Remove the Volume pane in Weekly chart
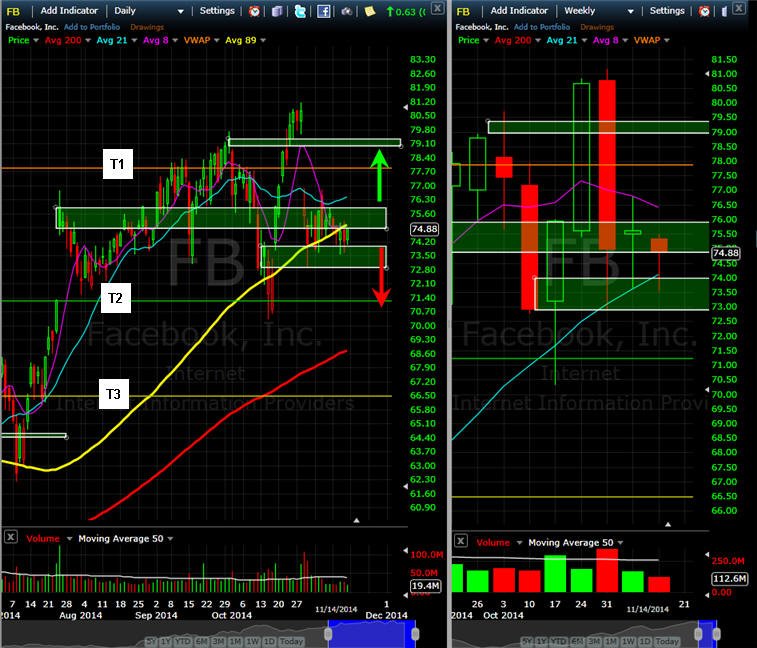Image resolution: width=757 pixels, height=648 pixels. coord(461,541)
